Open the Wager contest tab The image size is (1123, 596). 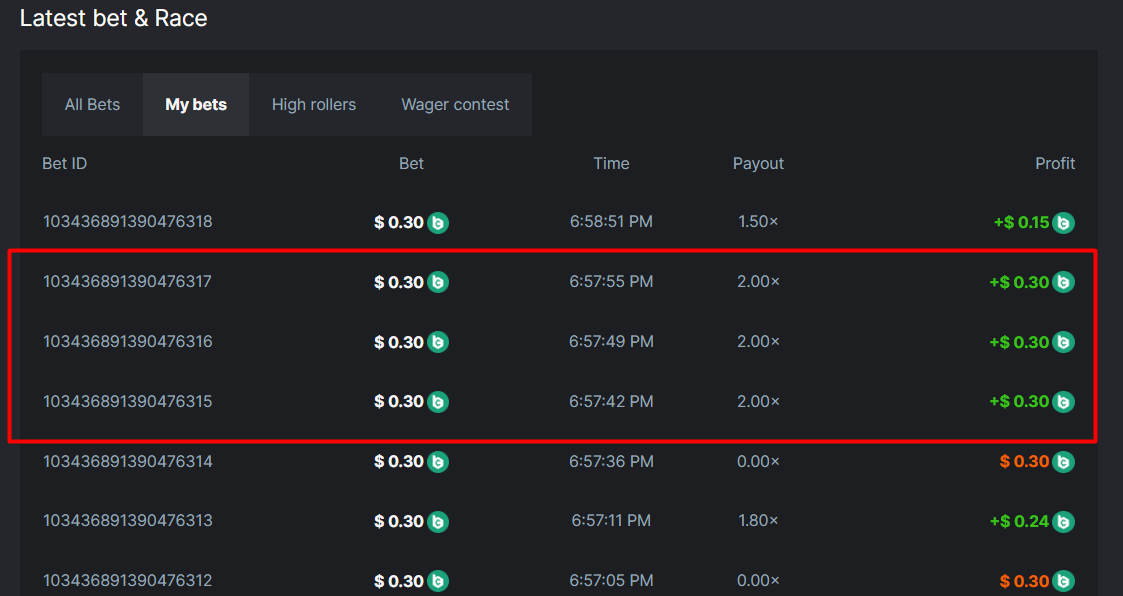pyautogui.click(x=455, y=104)
